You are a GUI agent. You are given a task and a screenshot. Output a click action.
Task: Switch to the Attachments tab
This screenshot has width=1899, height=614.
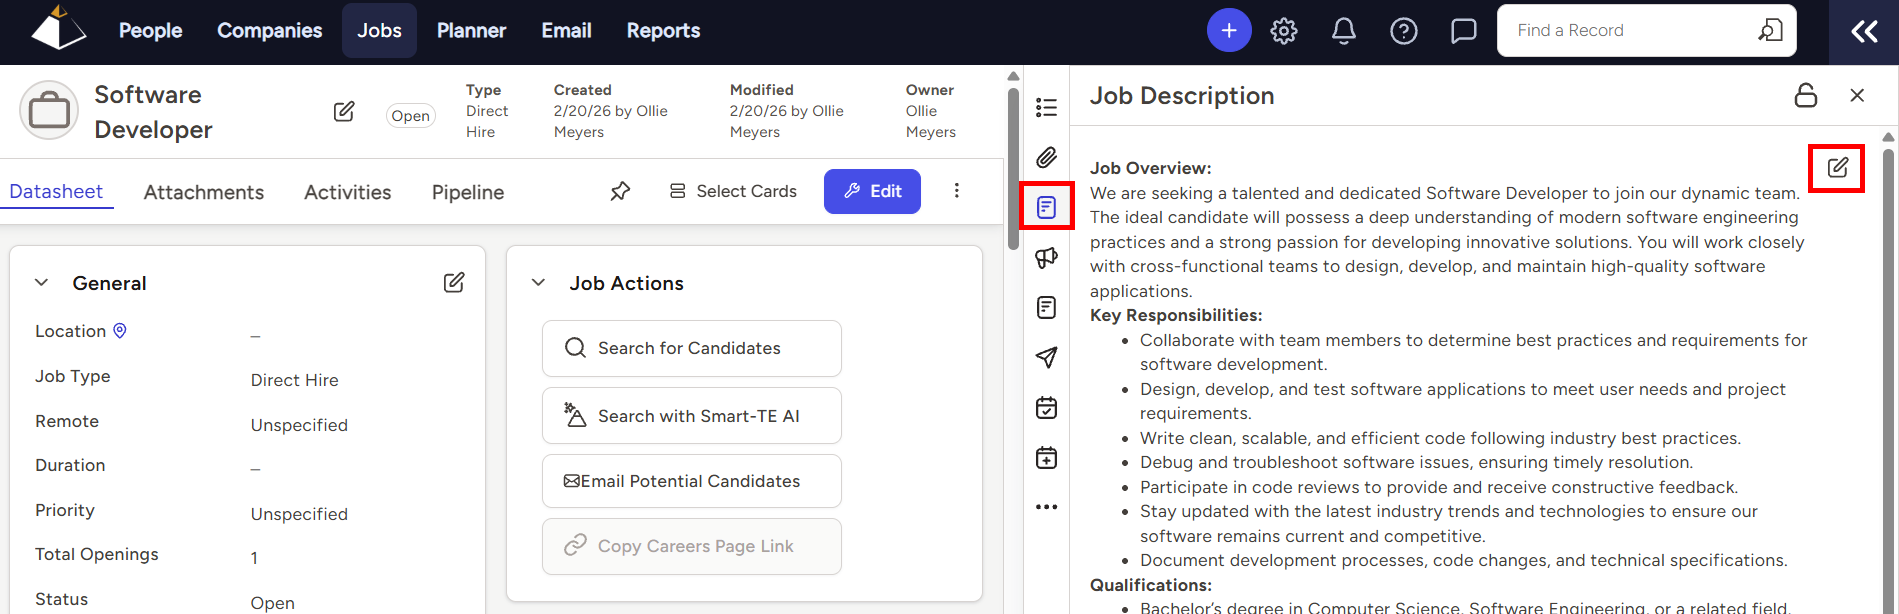[204, 192]
